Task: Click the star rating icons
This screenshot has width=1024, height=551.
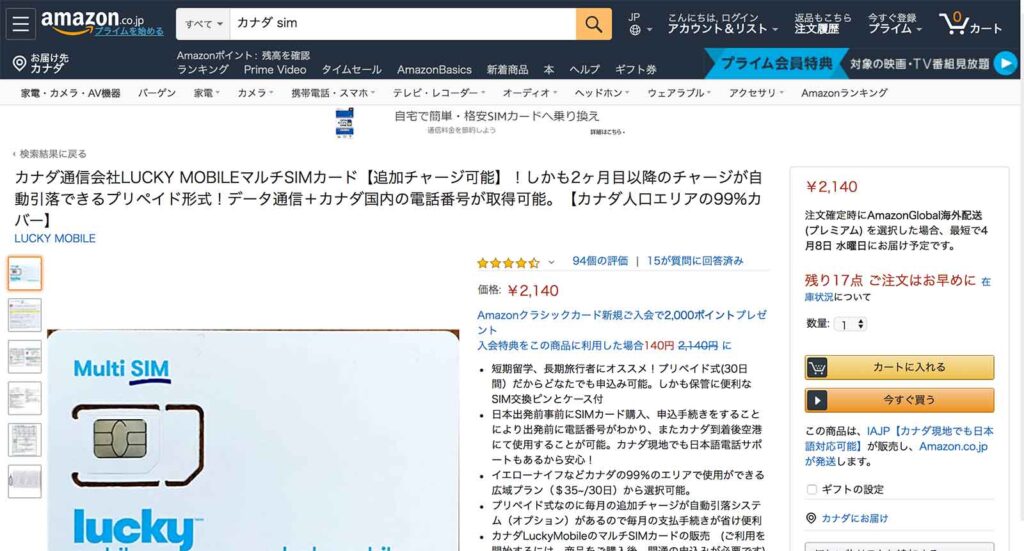Action: pos(509,262)
